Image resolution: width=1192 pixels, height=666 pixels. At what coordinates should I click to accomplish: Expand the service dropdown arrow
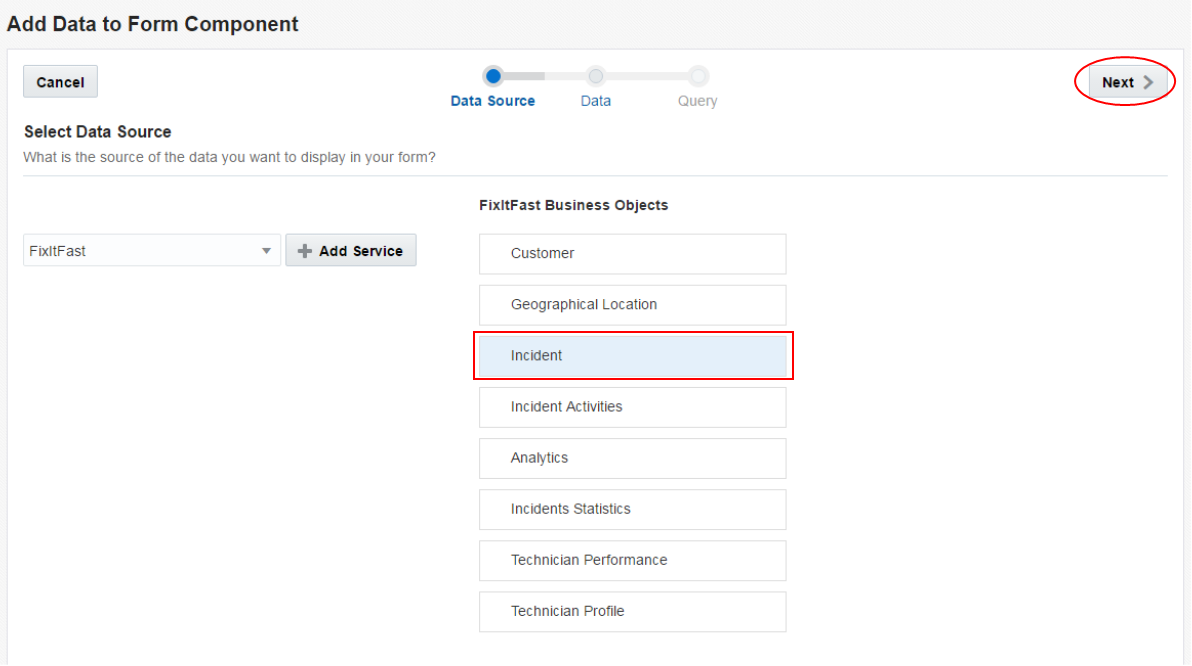(267, 251)
